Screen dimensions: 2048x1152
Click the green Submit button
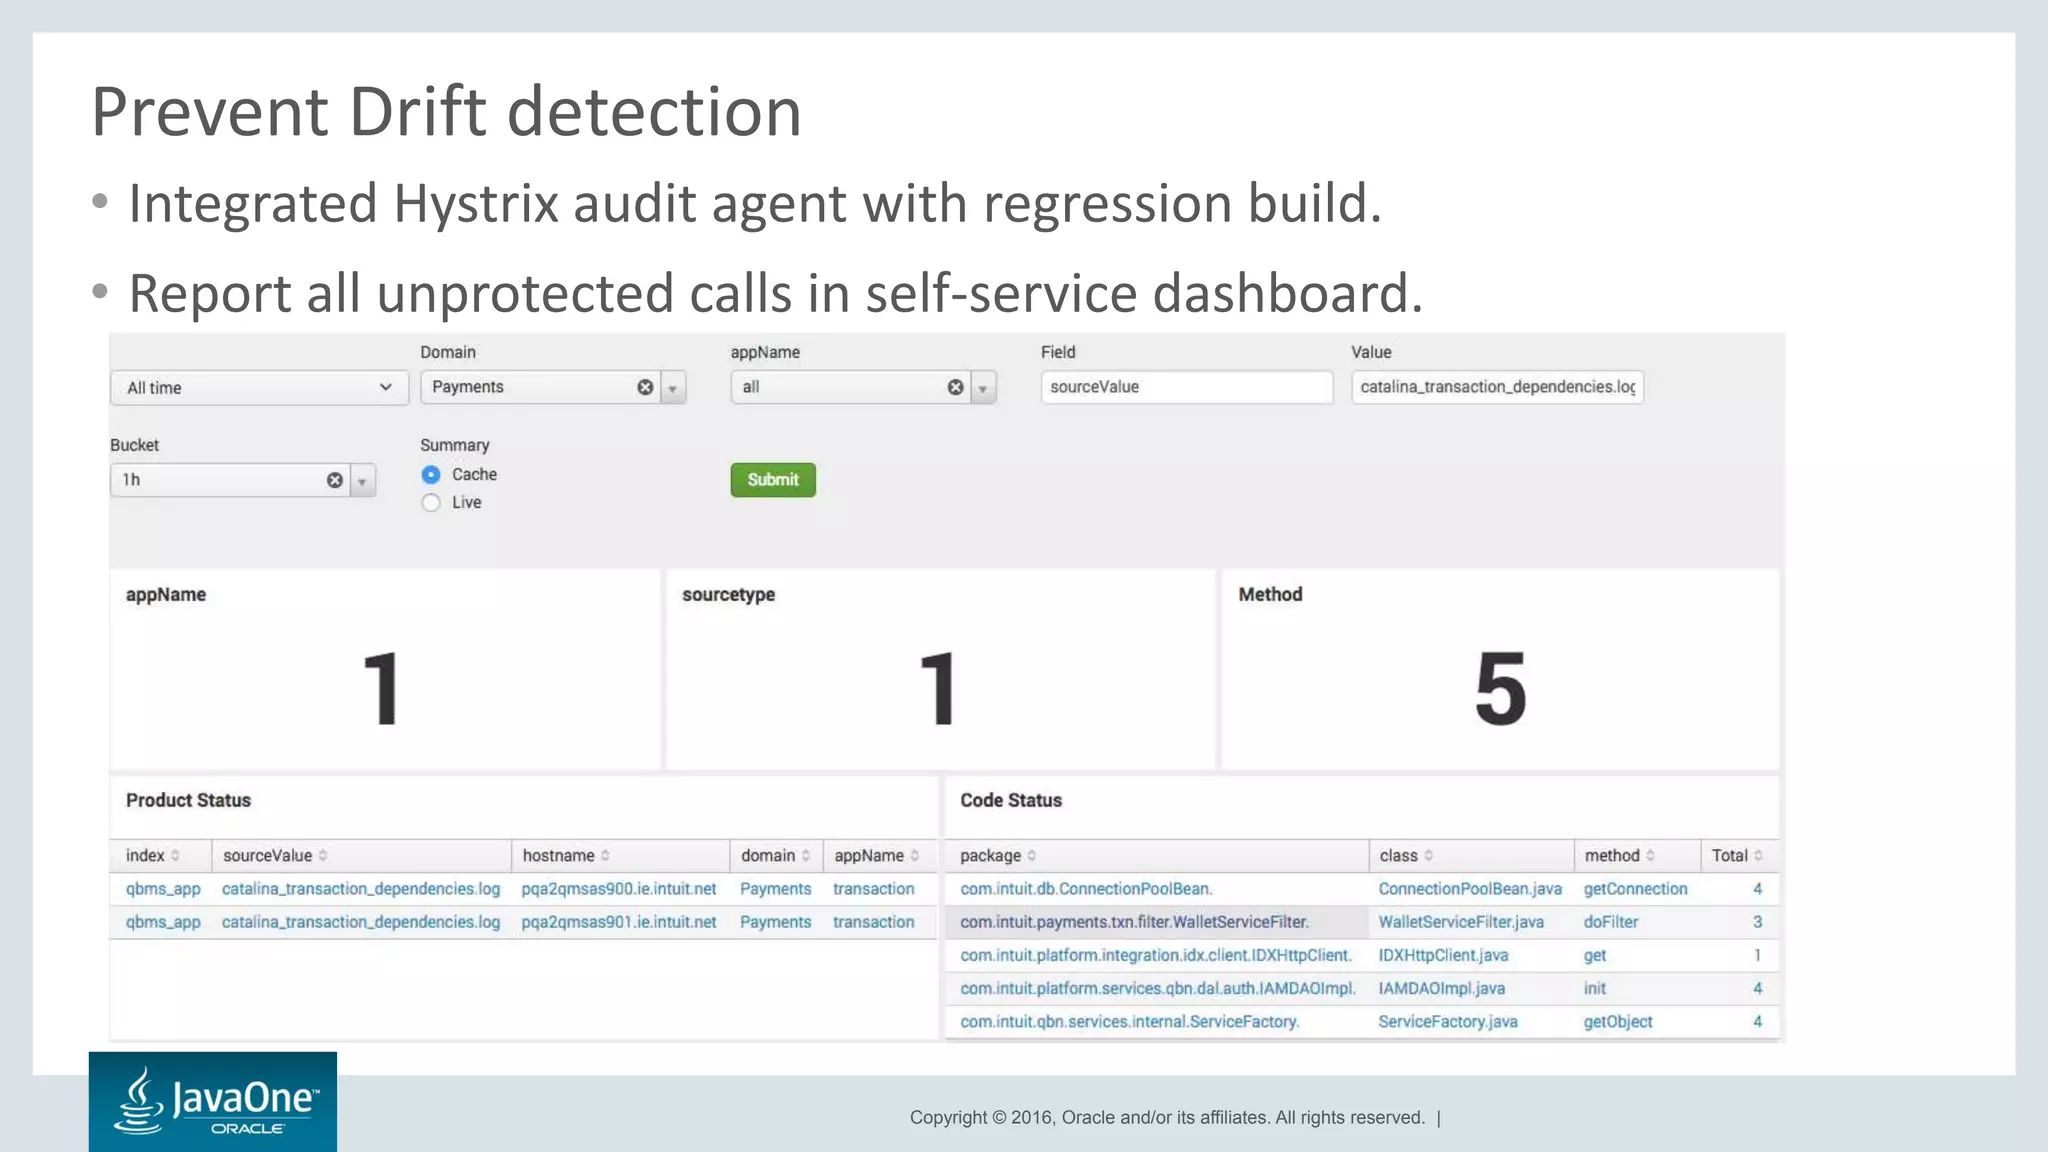coord(773,480)
